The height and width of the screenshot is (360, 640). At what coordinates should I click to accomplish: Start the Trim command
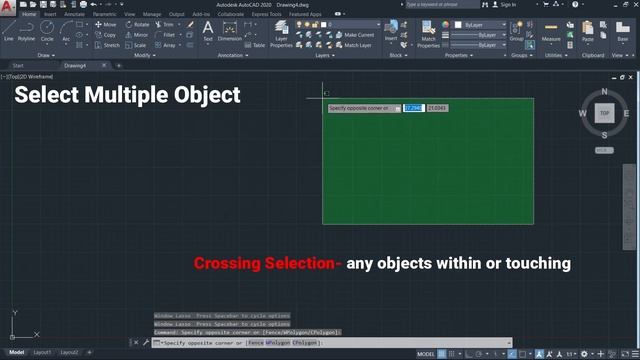[164, 24]
